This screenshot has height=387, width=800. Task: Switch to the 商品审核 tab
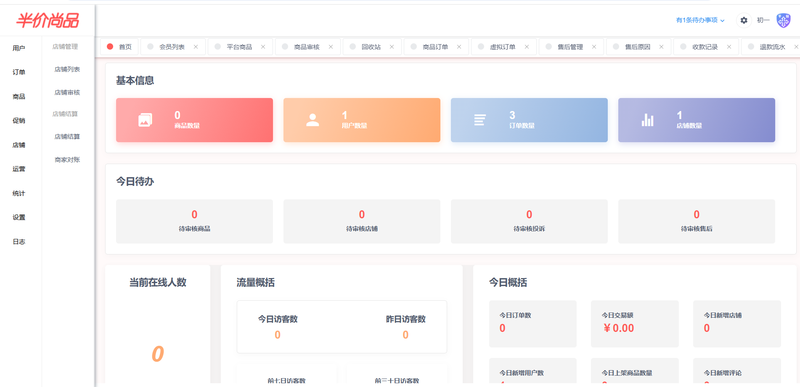(x=307, y=47)
